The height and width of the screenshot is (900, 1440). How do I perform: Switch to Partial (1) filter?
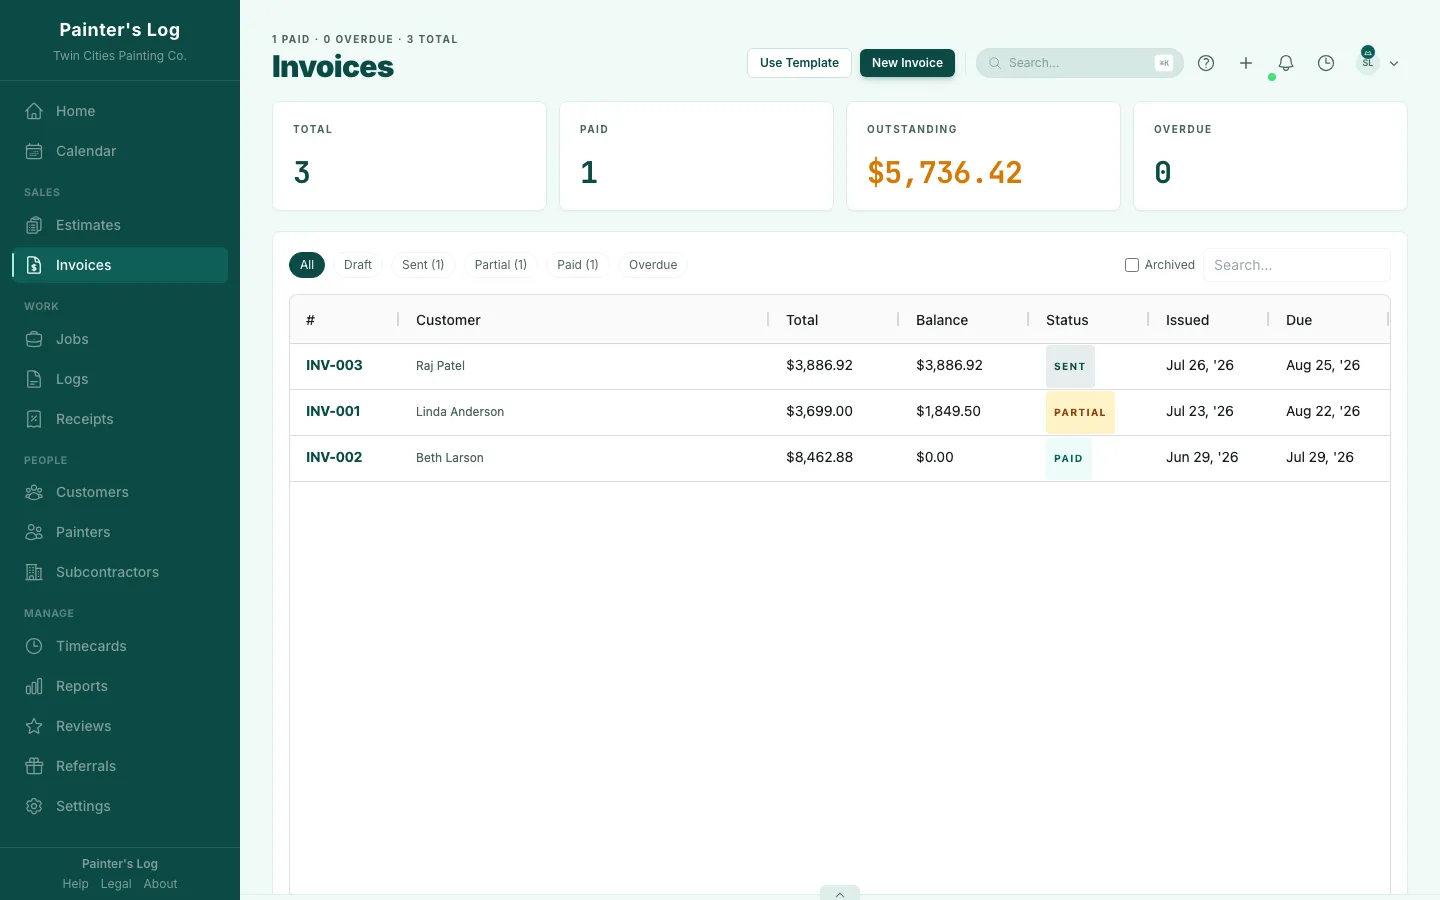[x=501, y=265]
